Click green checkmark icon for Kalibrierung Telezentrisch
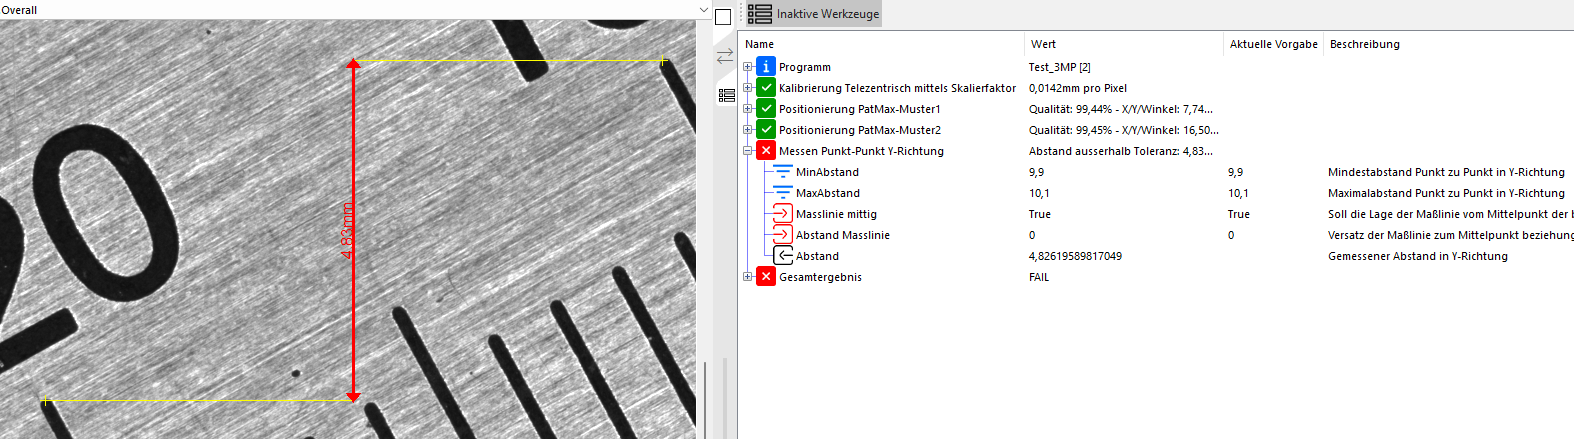The image size is (1574, 439). pos(765,88)
